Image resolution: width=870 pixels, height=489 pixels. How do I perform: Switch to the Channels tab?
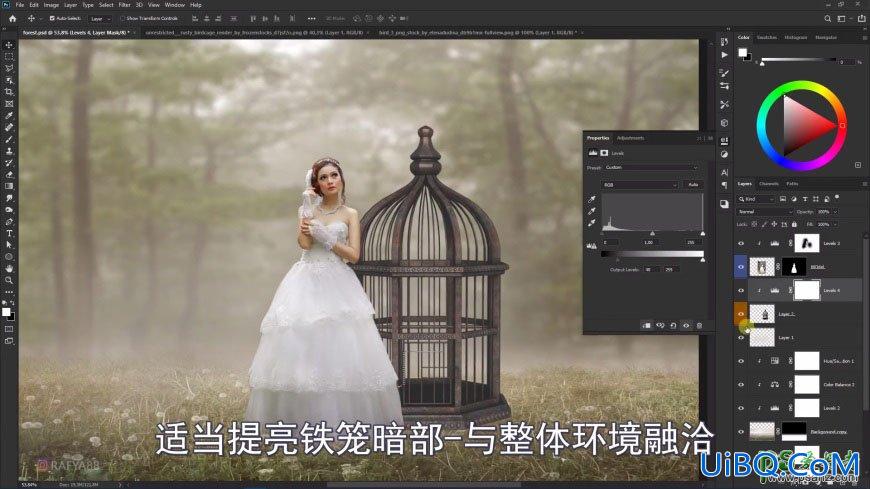click(x=768, y=184)
